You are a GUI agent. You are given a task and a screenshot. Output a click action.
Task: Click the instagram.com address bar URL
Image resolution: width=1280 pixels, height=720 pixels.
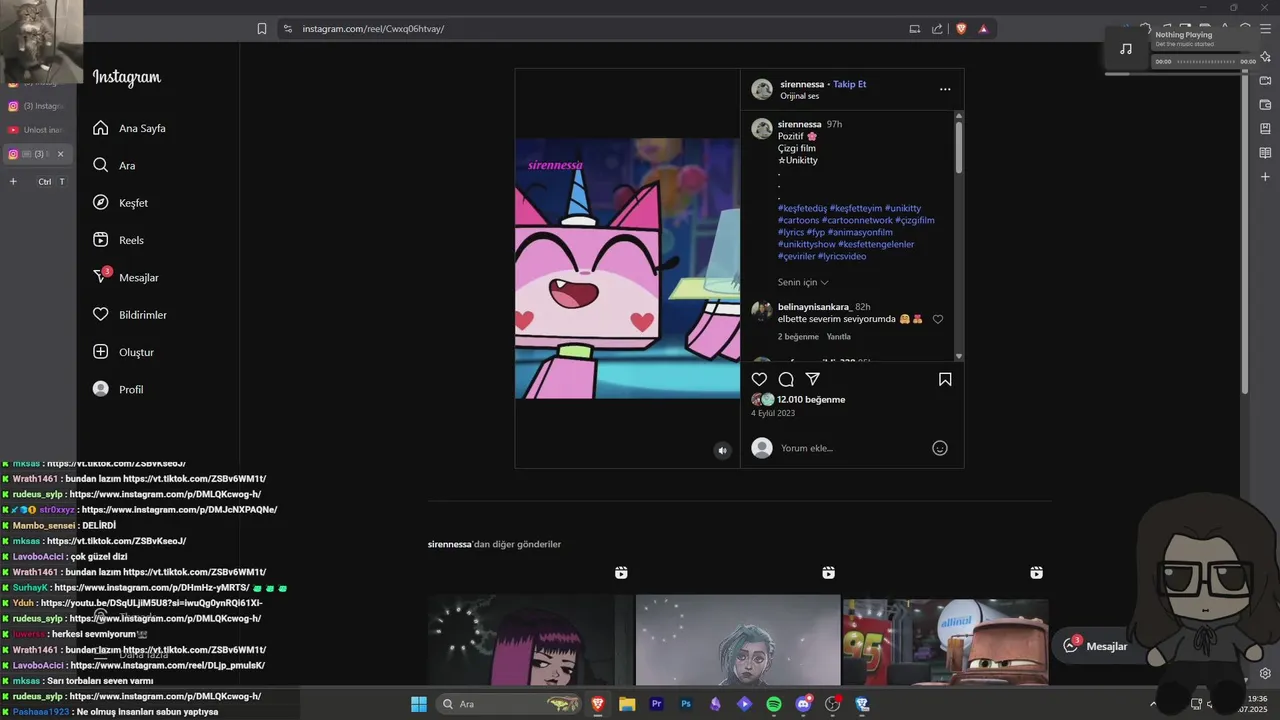coord(373,29)
